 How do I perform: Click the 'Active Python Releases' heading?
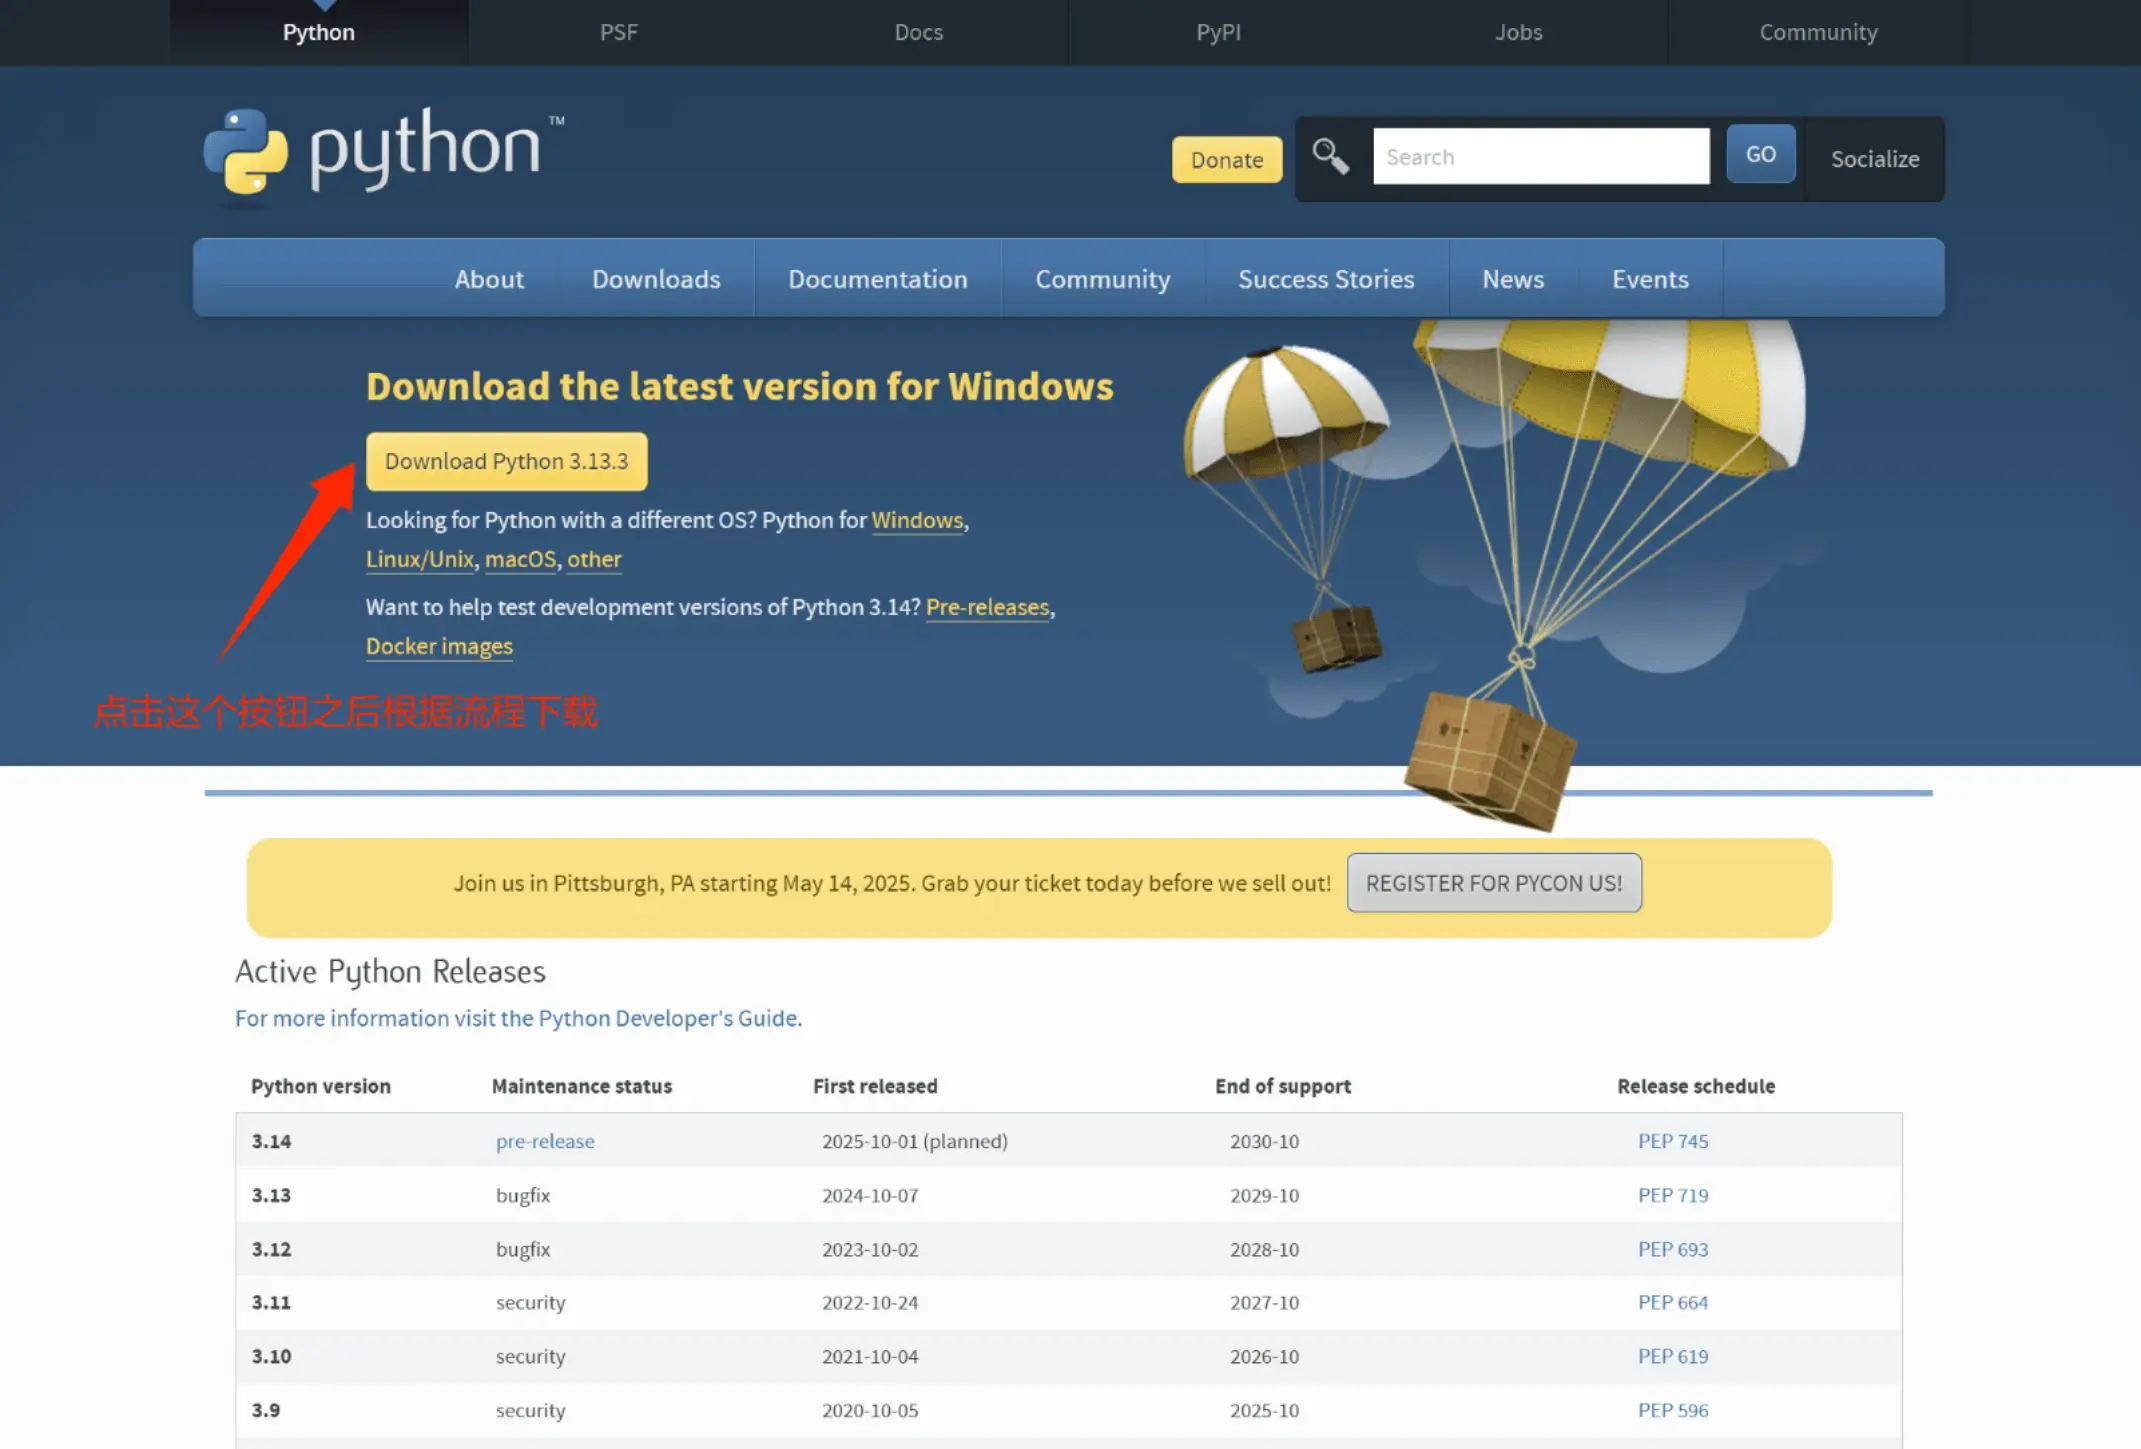(x=390, y=972)
